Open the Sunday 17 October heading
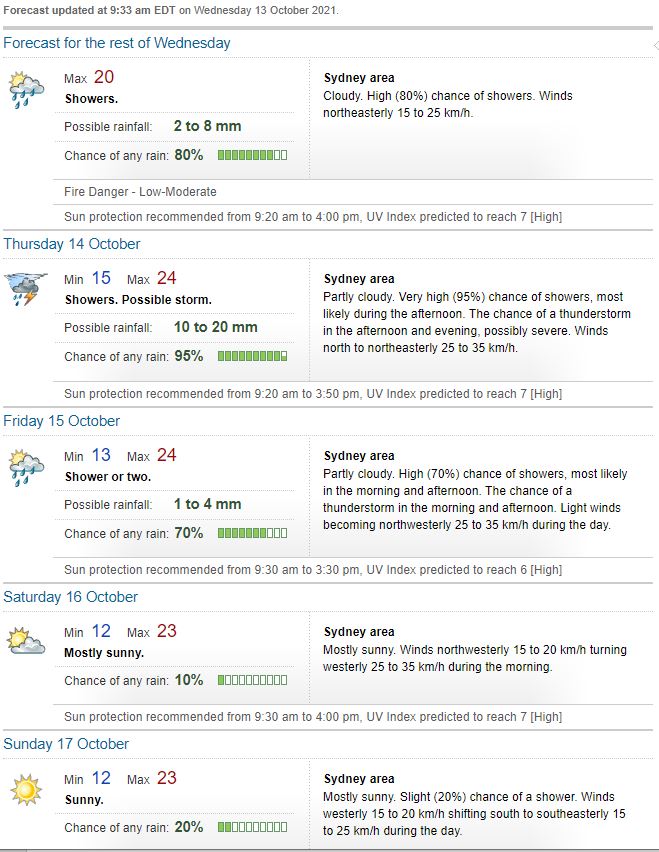 click(x=66, y=744)
